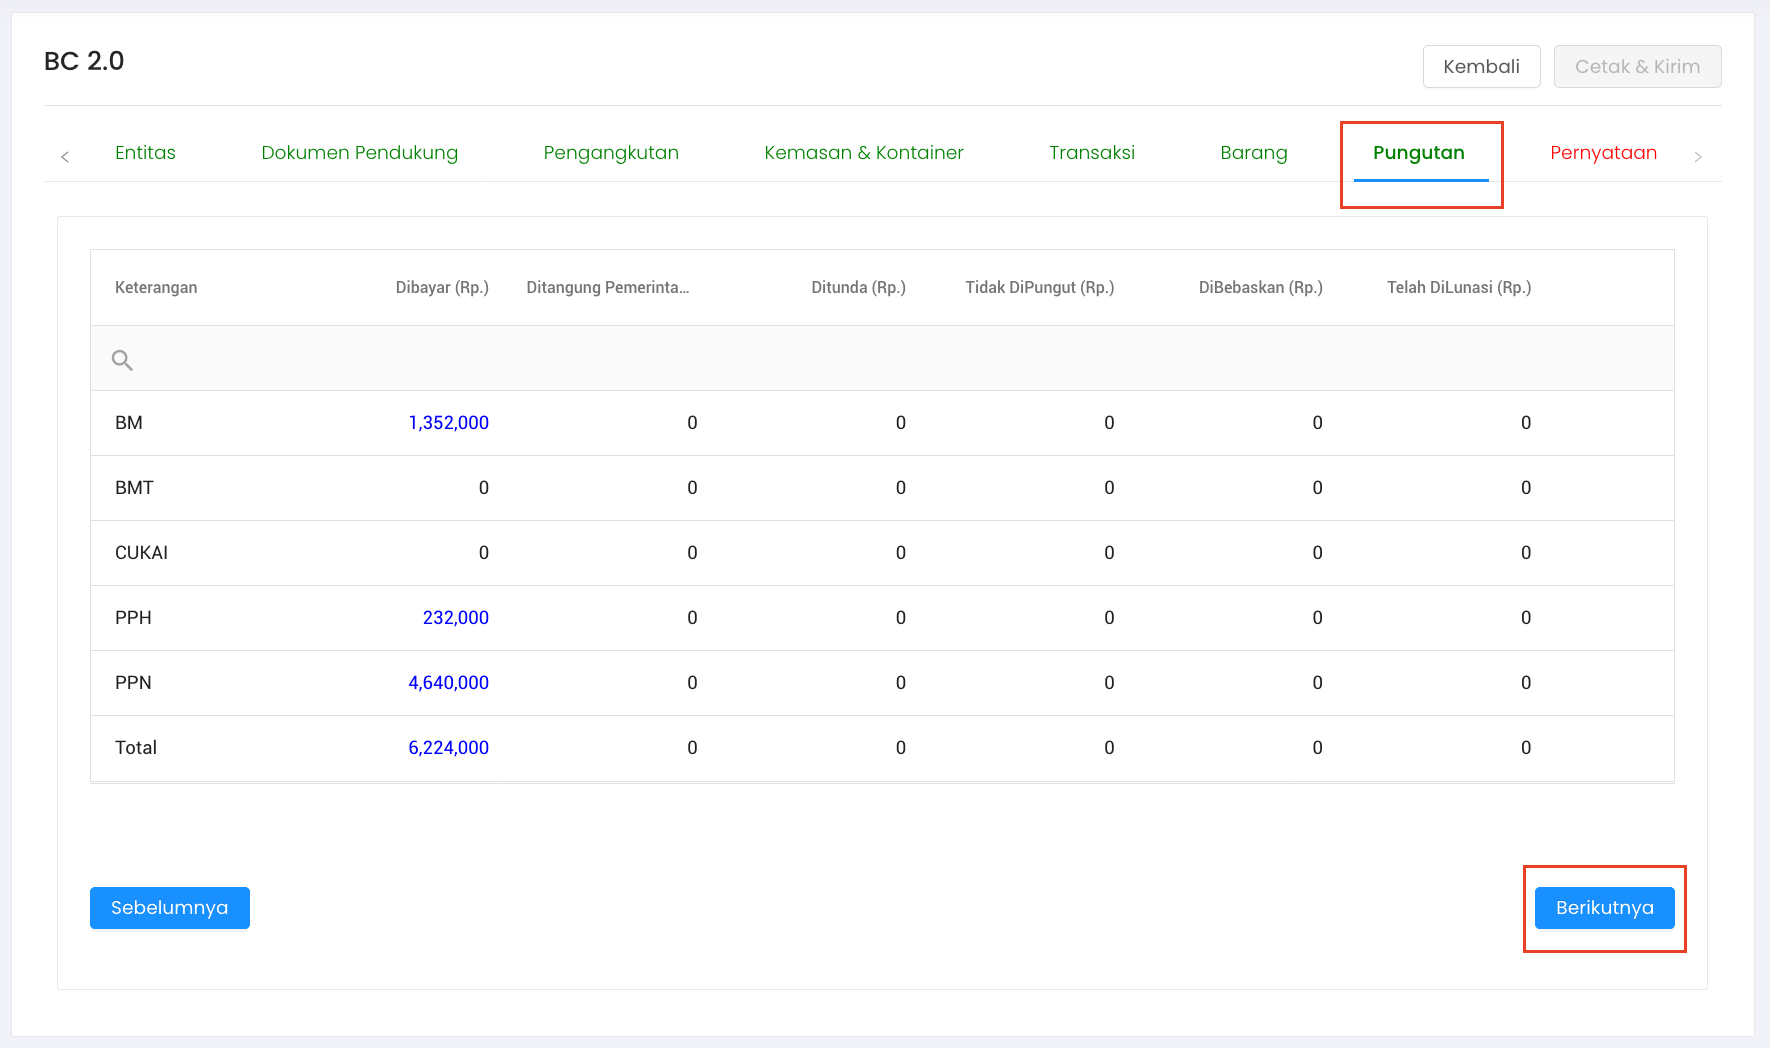Screen dimensions: 1770x1048
Task: Switch to the Entitas tab
Action: coord(145,153)
